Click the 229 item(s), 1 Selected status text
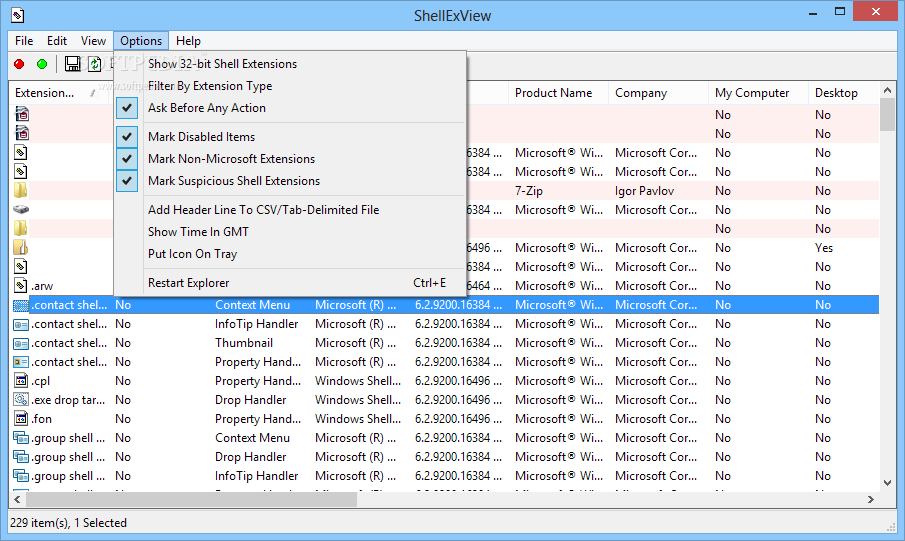This screenshot has width=905, height=541. coord(68,523)
